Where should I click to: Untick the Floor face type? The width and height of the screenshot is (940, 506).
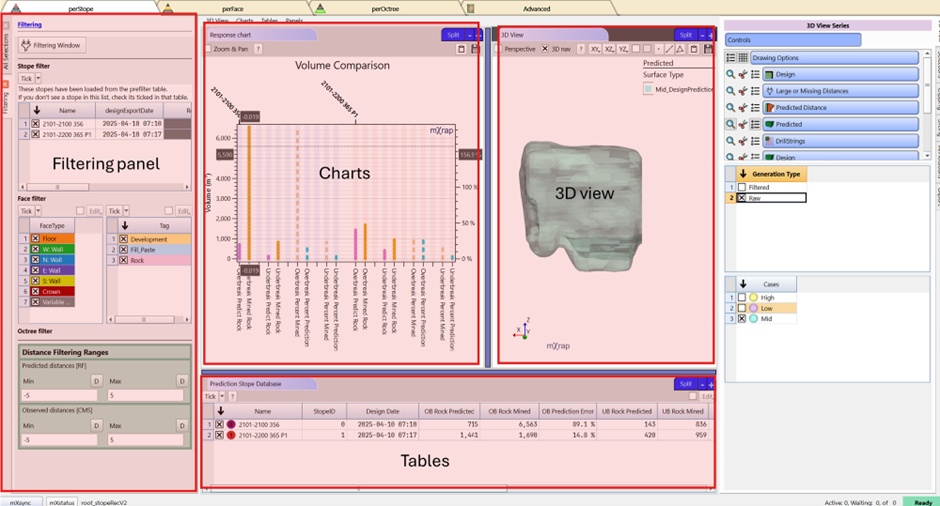35,239
